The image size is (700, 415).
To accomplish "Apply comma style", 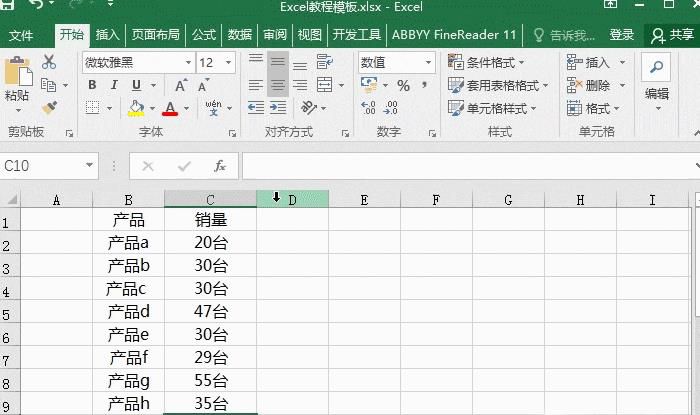I will coord(424,84).
